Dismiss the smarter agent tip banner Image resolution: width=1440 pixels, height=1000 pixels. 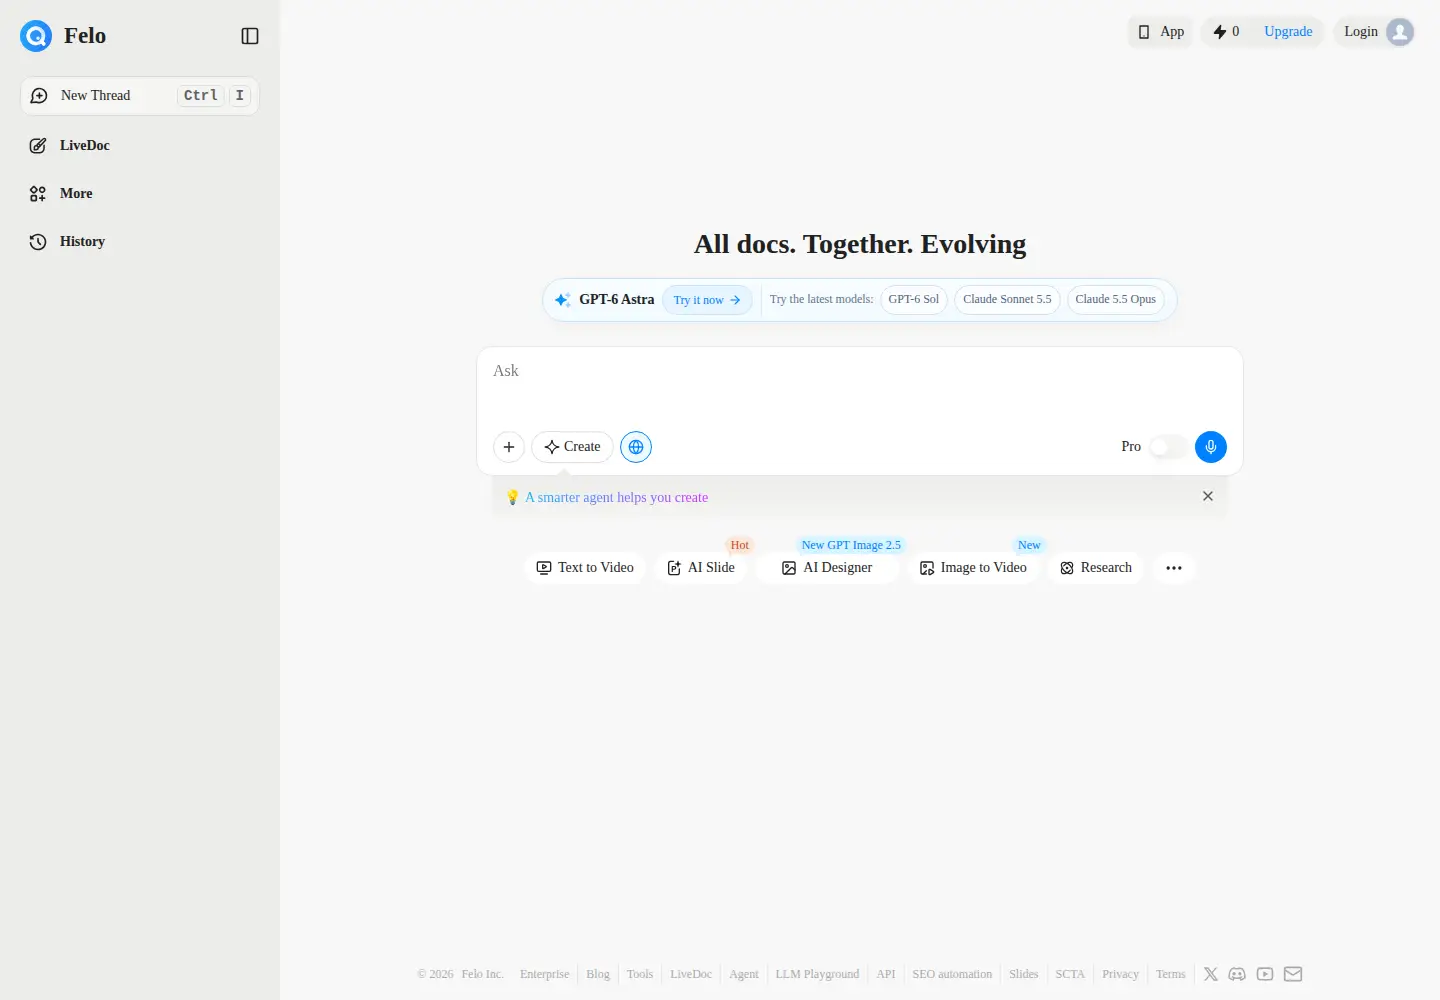(1208, 497)
